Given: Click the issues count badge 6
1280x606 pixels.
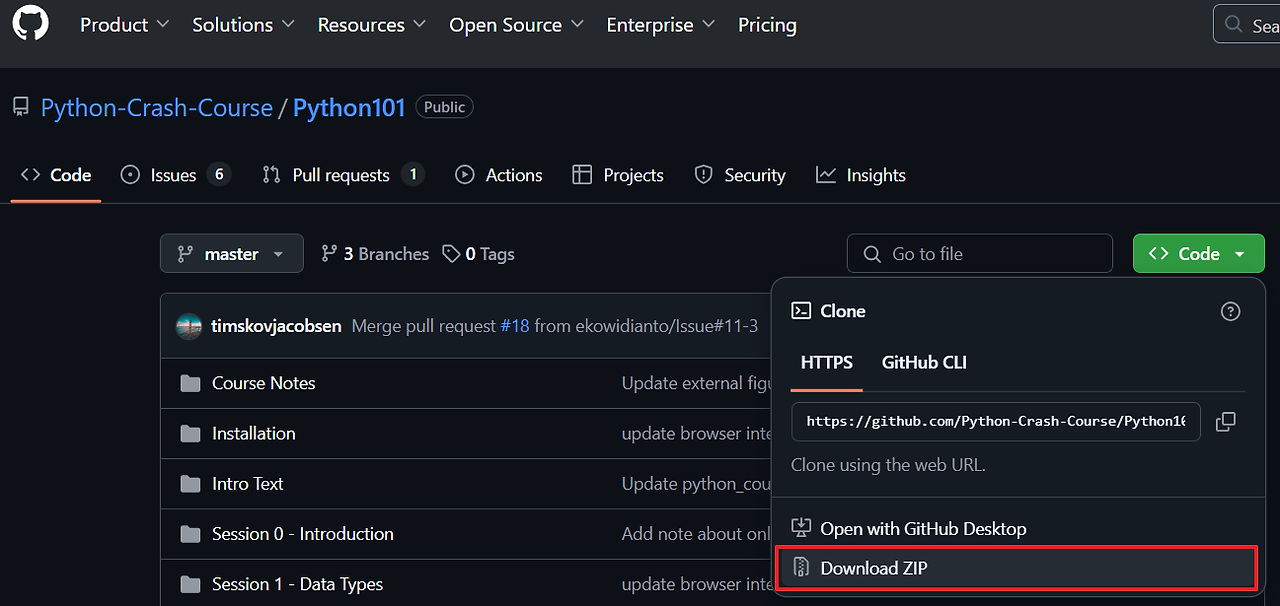Looking at the screenshot, I should pyautogui.click(x=219, y=174).
